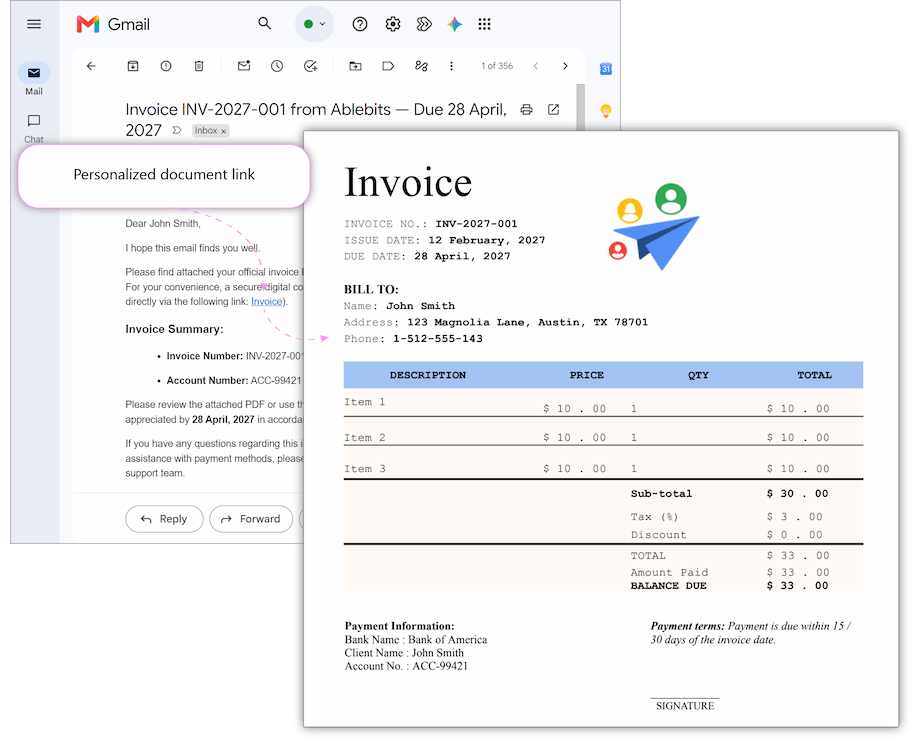Click the email scrollbar thumb
Viewport: 917px width, 745px height.
[x=581, y=107]
